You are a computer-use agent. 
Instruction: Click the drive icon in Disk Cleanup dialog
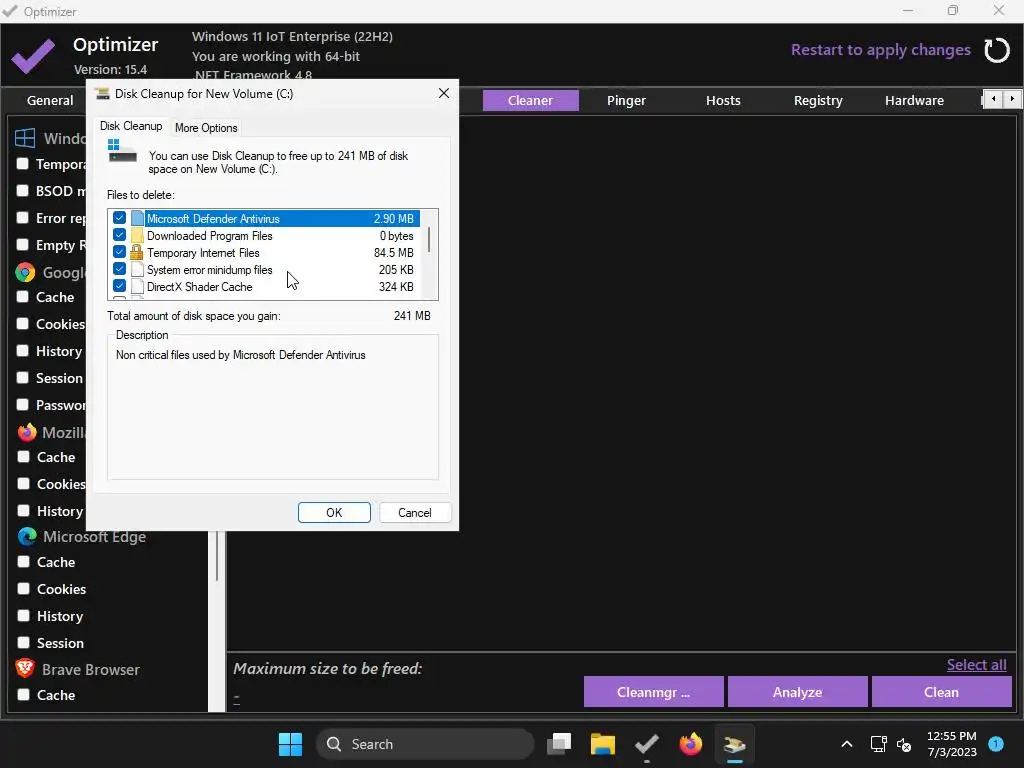coord(122,152)
